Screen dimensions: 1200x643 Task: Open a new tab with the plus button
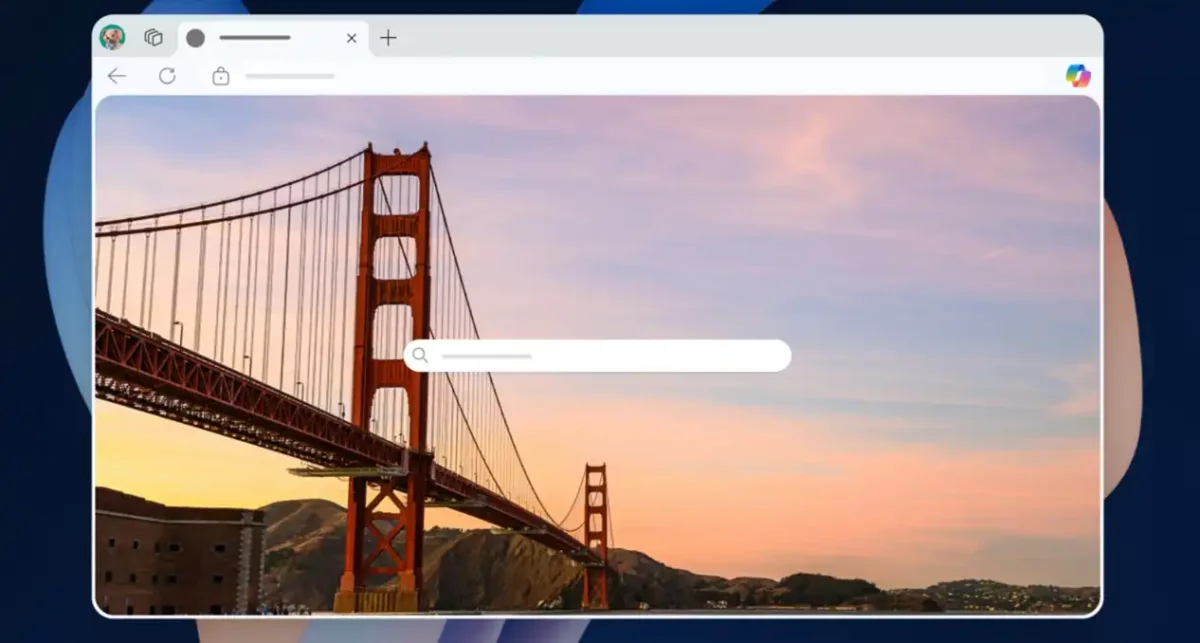point(388,38)
